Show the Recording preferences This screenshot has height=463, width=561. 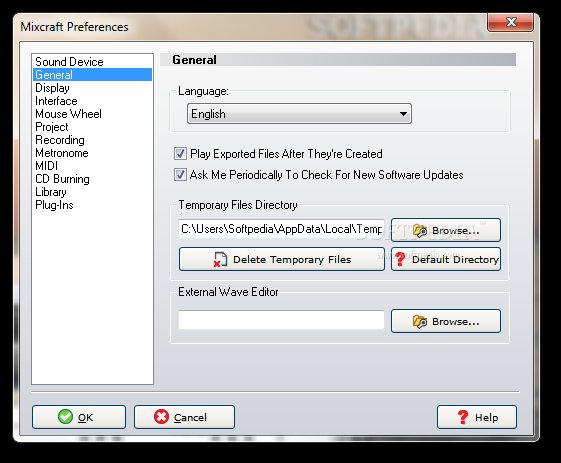click(x=92, y=140)
